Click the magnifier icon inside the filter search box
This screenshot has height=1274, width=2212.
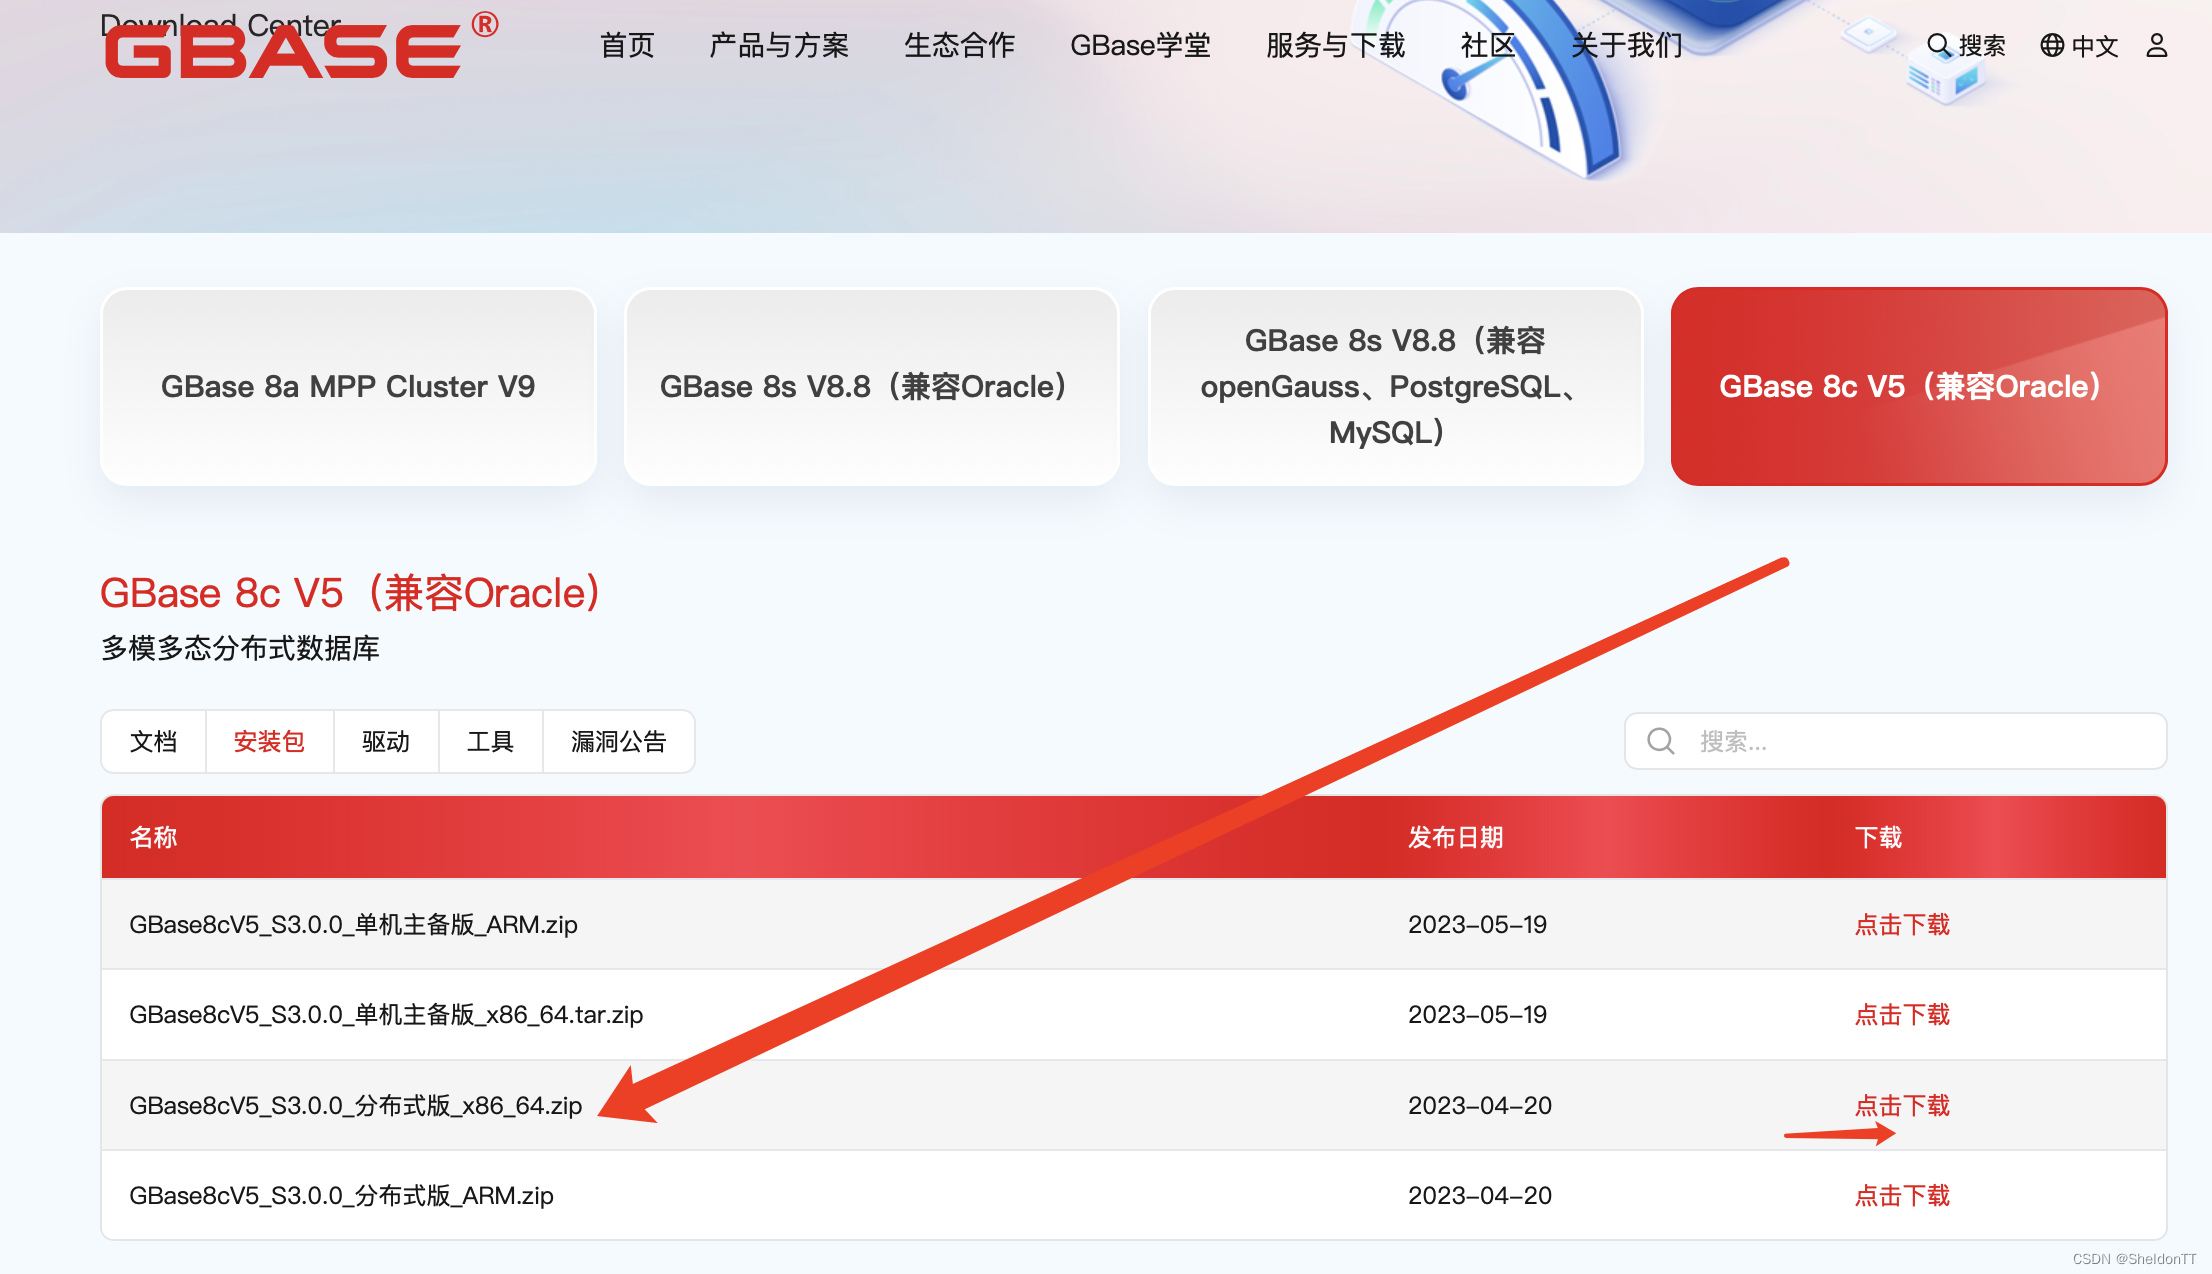pos(1660,741)
